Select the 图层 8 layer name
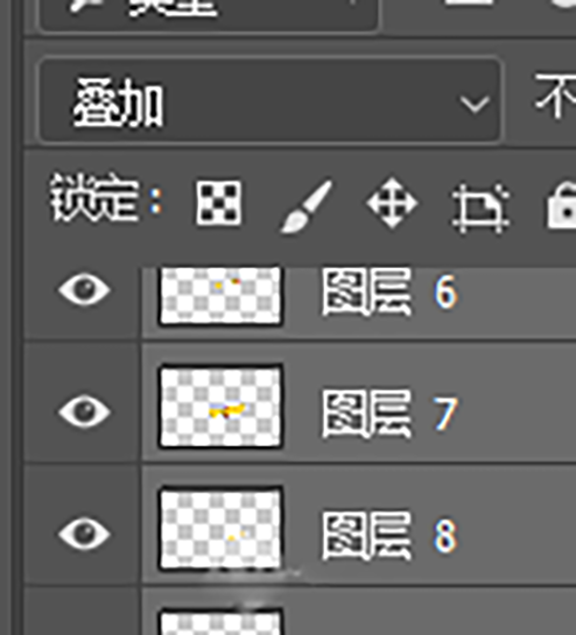The width and height of the screenshot is (576, 635). point(390,535)
